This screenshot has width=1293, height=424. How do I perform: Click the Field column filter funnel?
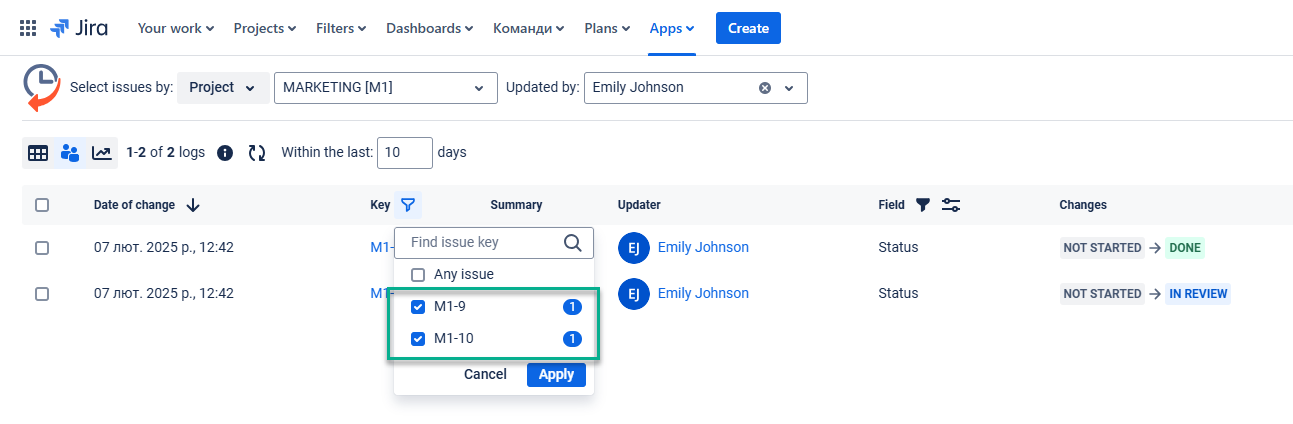pyautogui.click(x=923, y=205)
